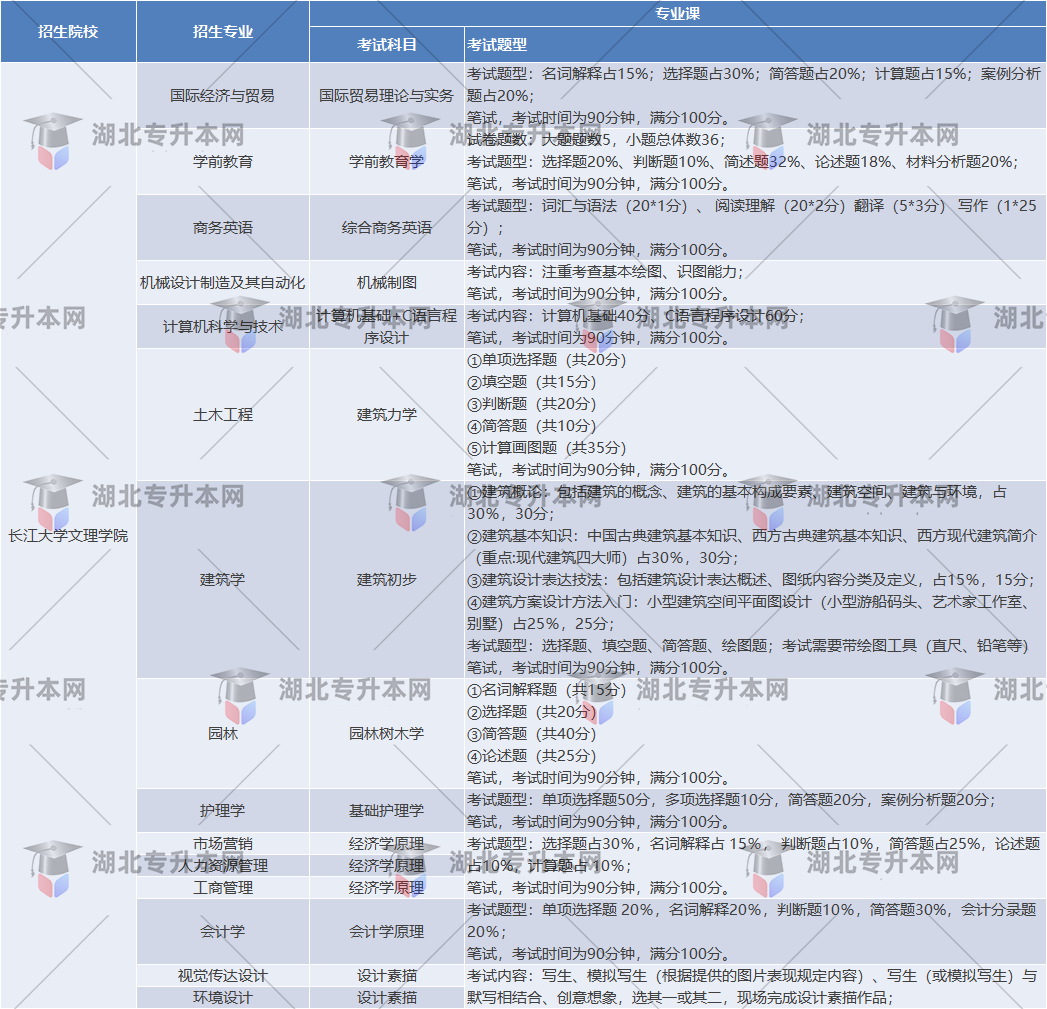Screen dimensions: 1047x1009
Task: Click 经济学原理 in the 工商管理 row
Action: click(x=387, y=888)
